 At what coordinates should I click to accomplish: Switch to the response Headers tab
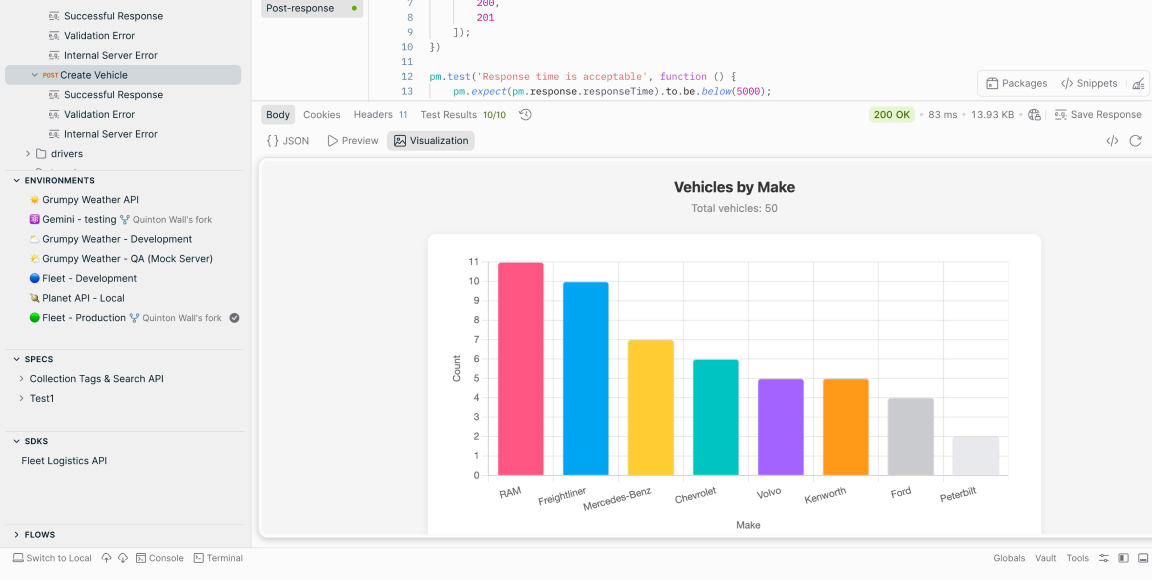pos(380,115)
